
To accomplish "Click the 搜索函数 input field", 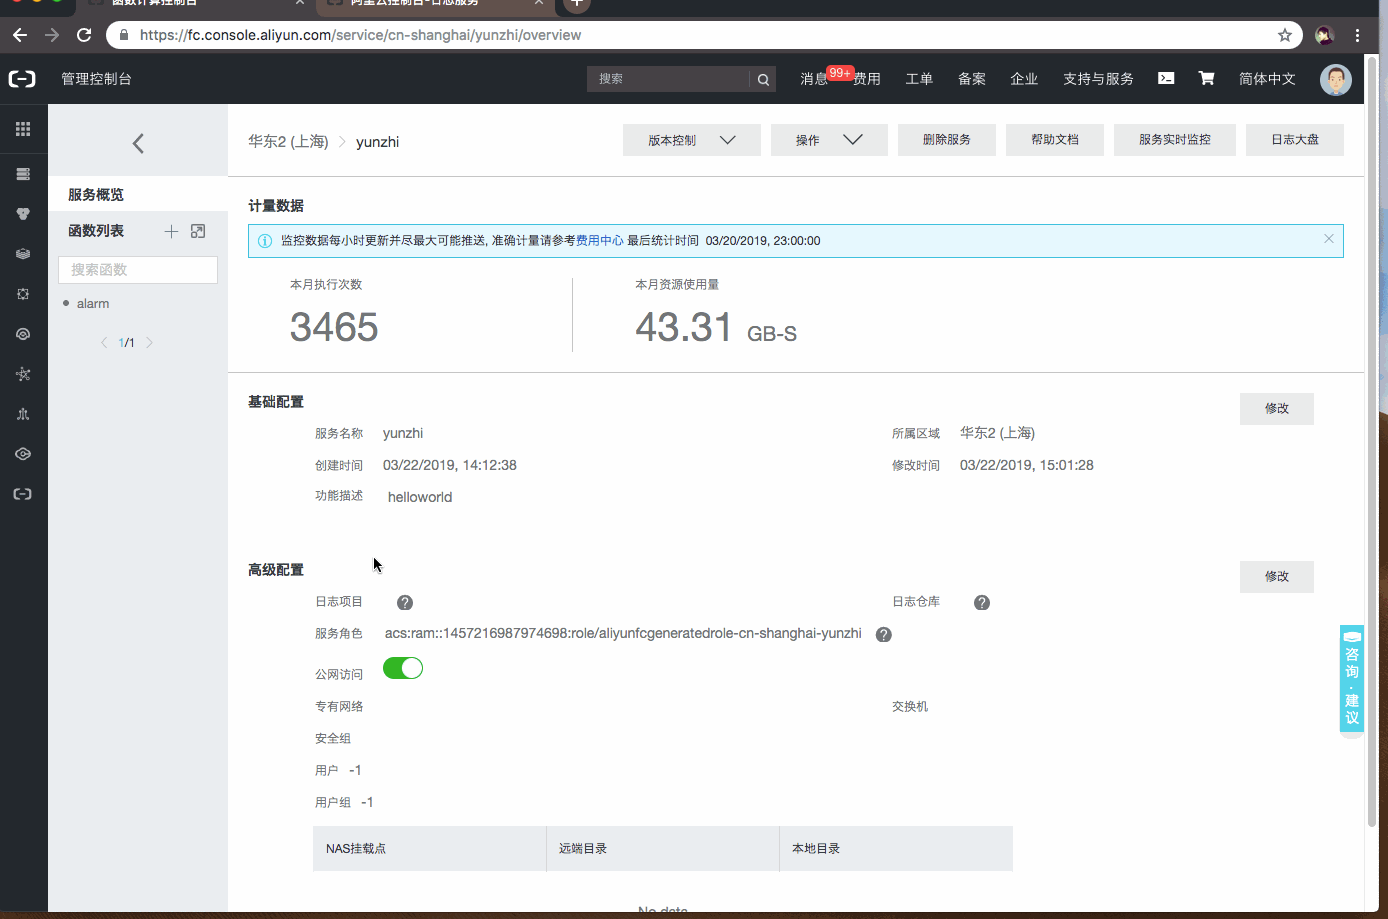I will point(138,270).
